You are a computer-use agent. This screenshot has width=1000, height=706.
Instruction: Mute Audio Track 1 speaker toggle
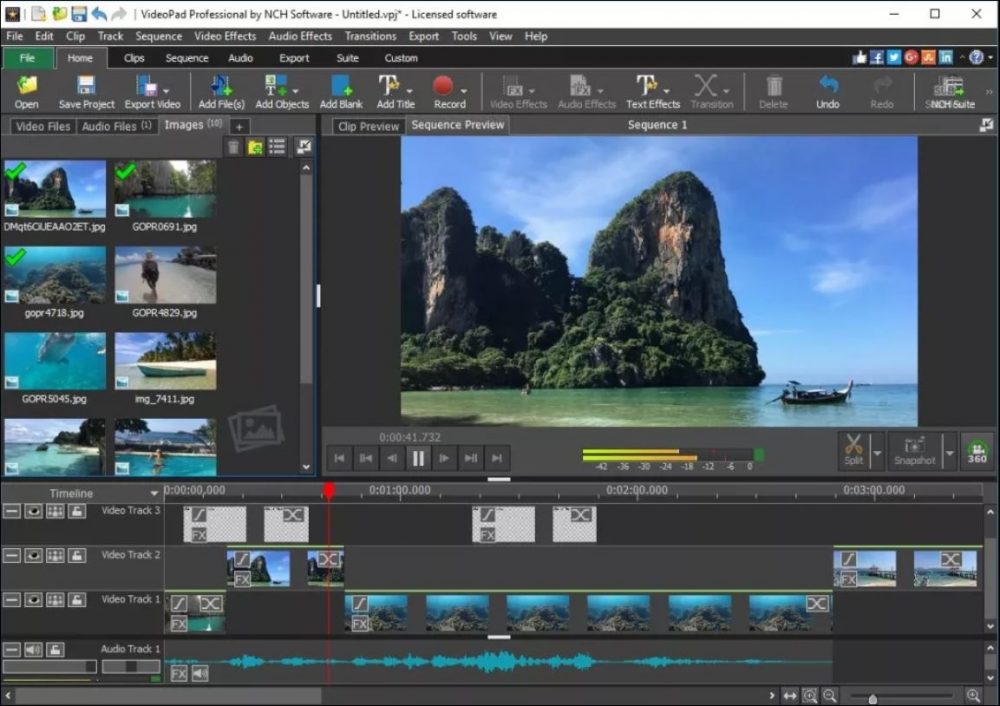point(33,649)
